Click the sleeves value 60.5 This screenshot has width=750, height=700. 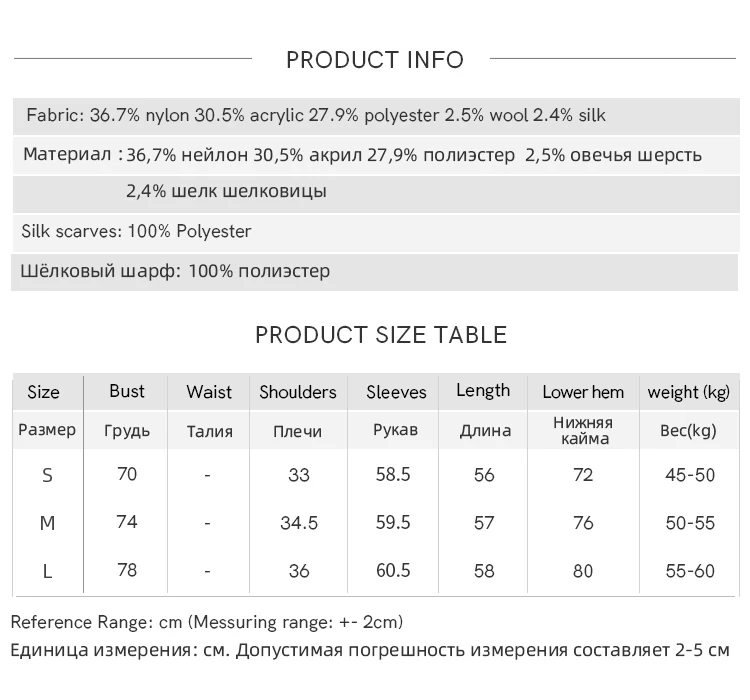coord(393,570)
